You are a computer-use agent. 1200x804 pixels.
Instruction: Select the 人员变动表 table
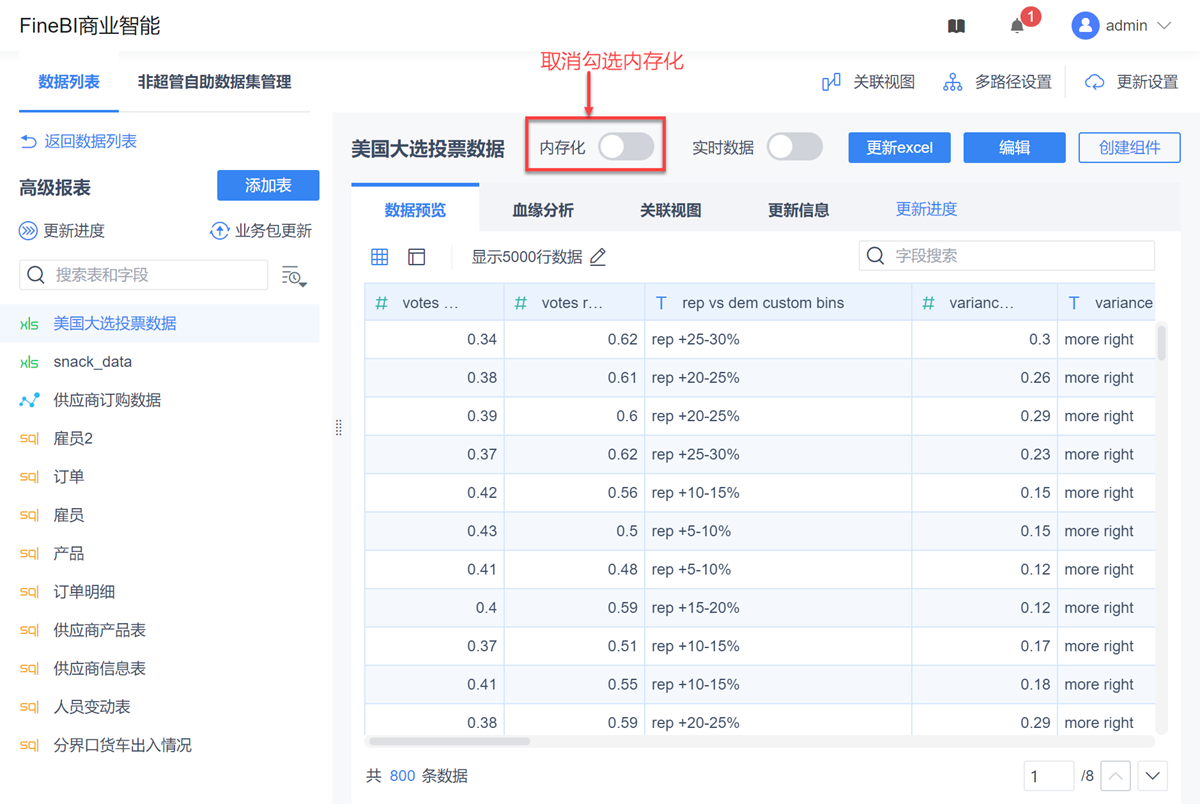coord(160,707)
